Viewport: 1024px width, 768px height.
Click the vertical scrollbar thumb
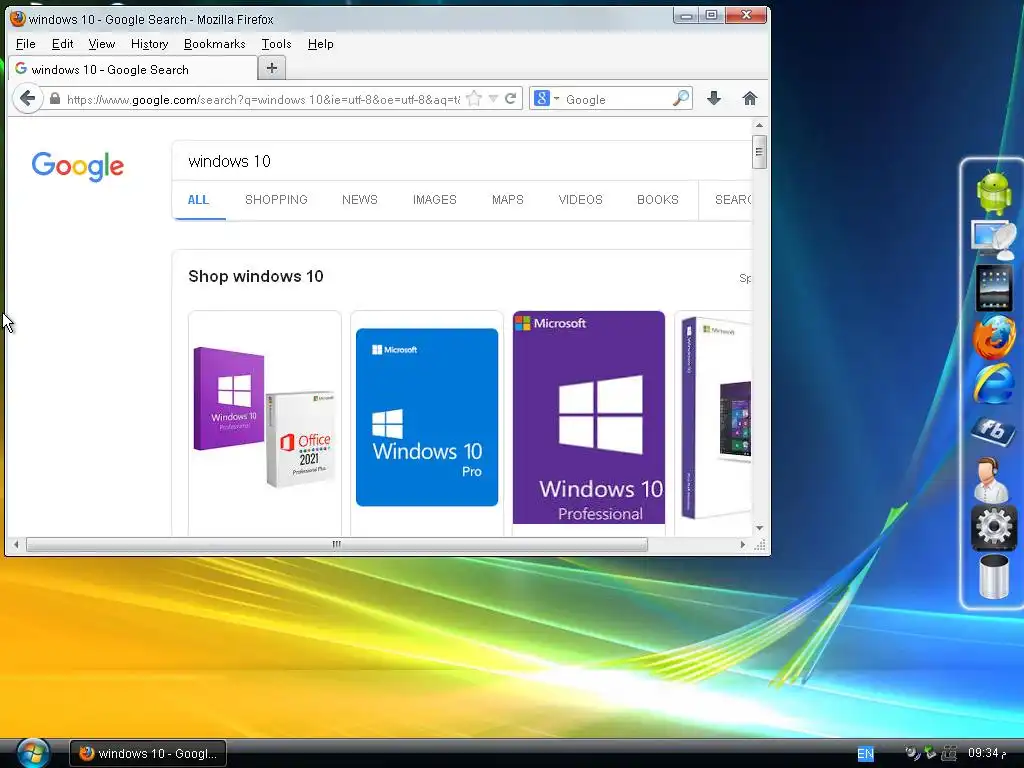point(759,152)
